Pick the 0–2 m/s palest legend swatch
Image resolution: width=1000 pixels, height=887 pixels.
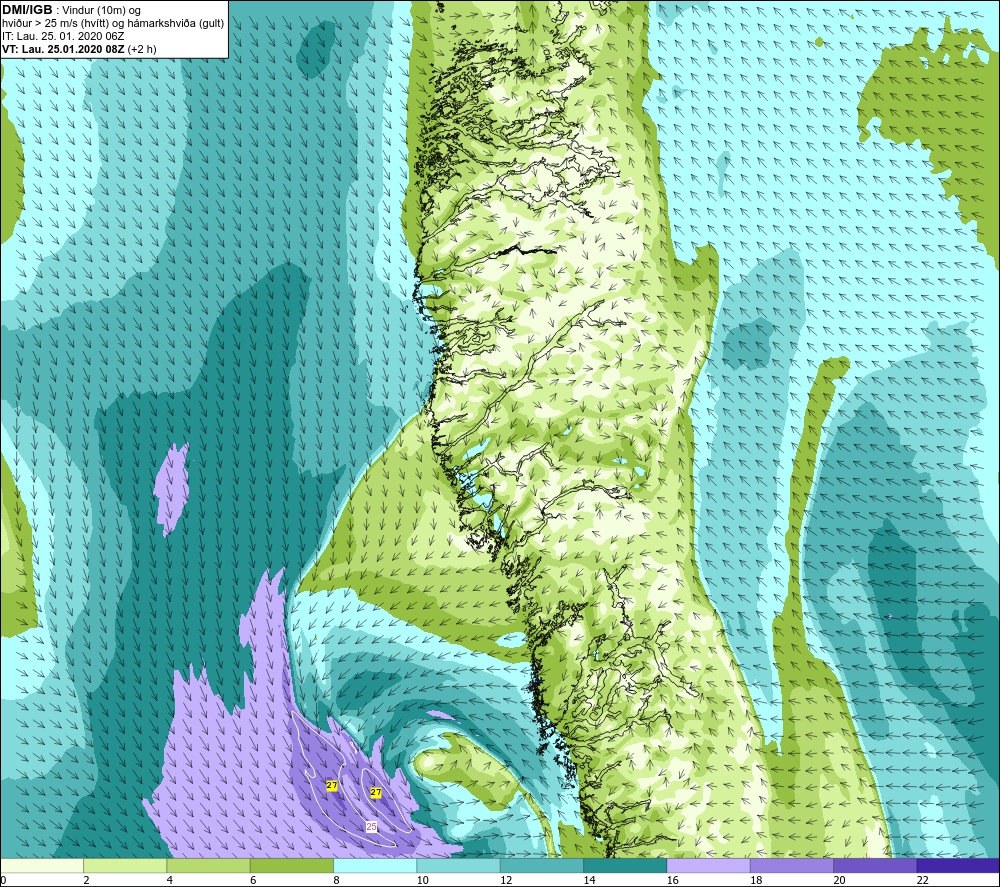point(42,865)
